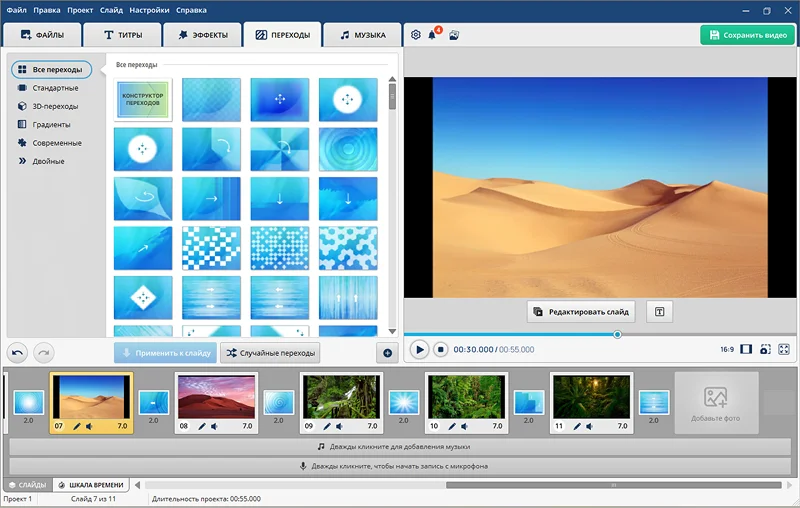The width and height of the screenshot is (800, 508).
Task: Click the photo gallery icon beside the bell
Action: point(454,35)
